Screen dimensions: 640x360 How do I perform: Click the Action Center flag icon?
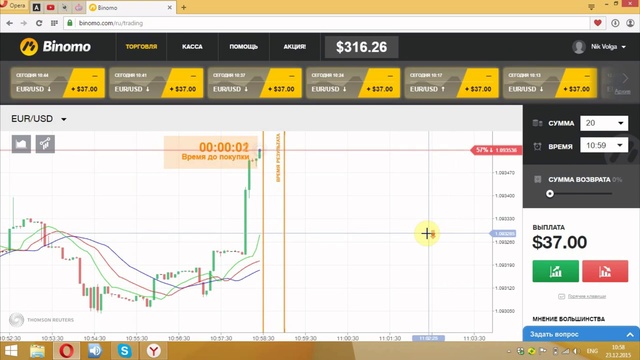(543, 351)
